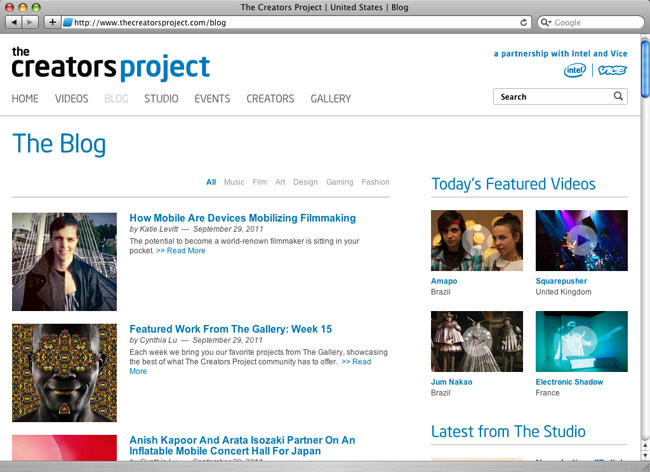Click the creators project logo

pyautogui.click(x=111, y=64)
